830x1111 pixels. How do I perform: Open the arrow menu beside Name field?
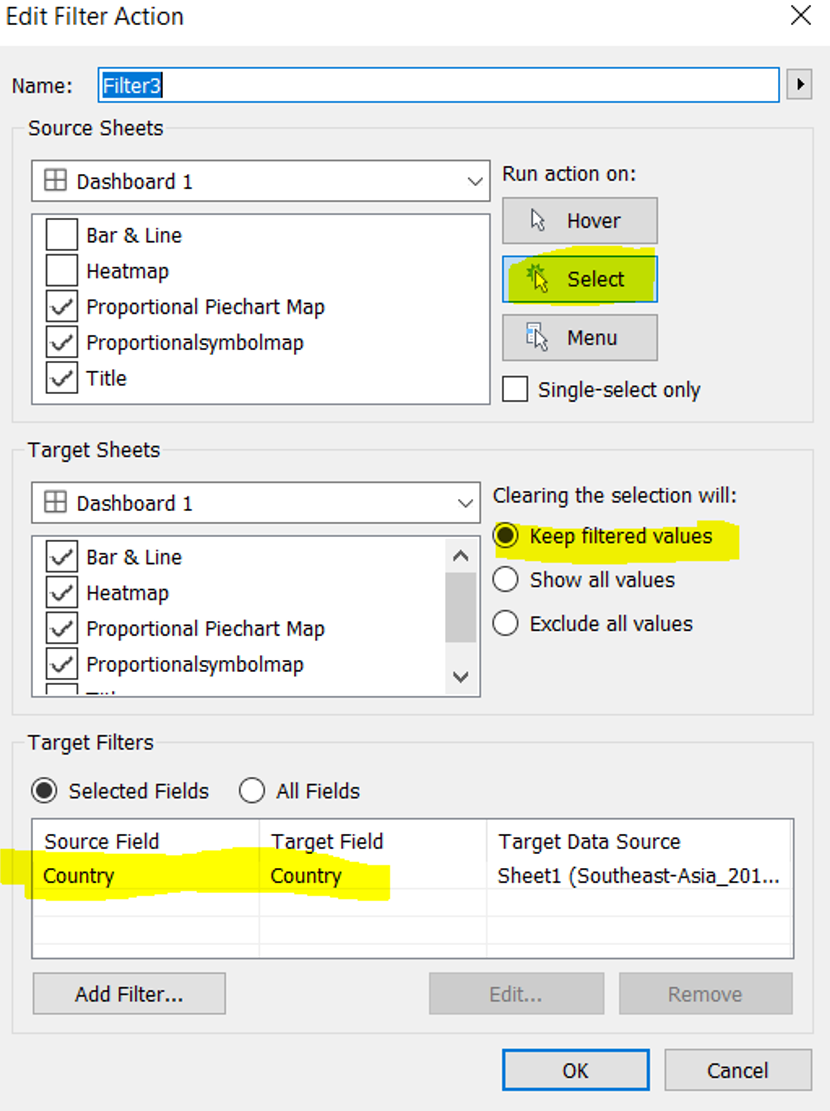(798, 85)
